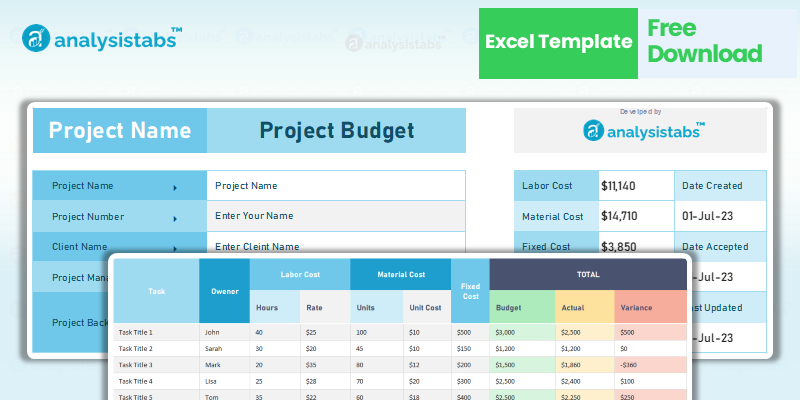
Task: Select the rate $28 cell
Action: coord(325,381)
